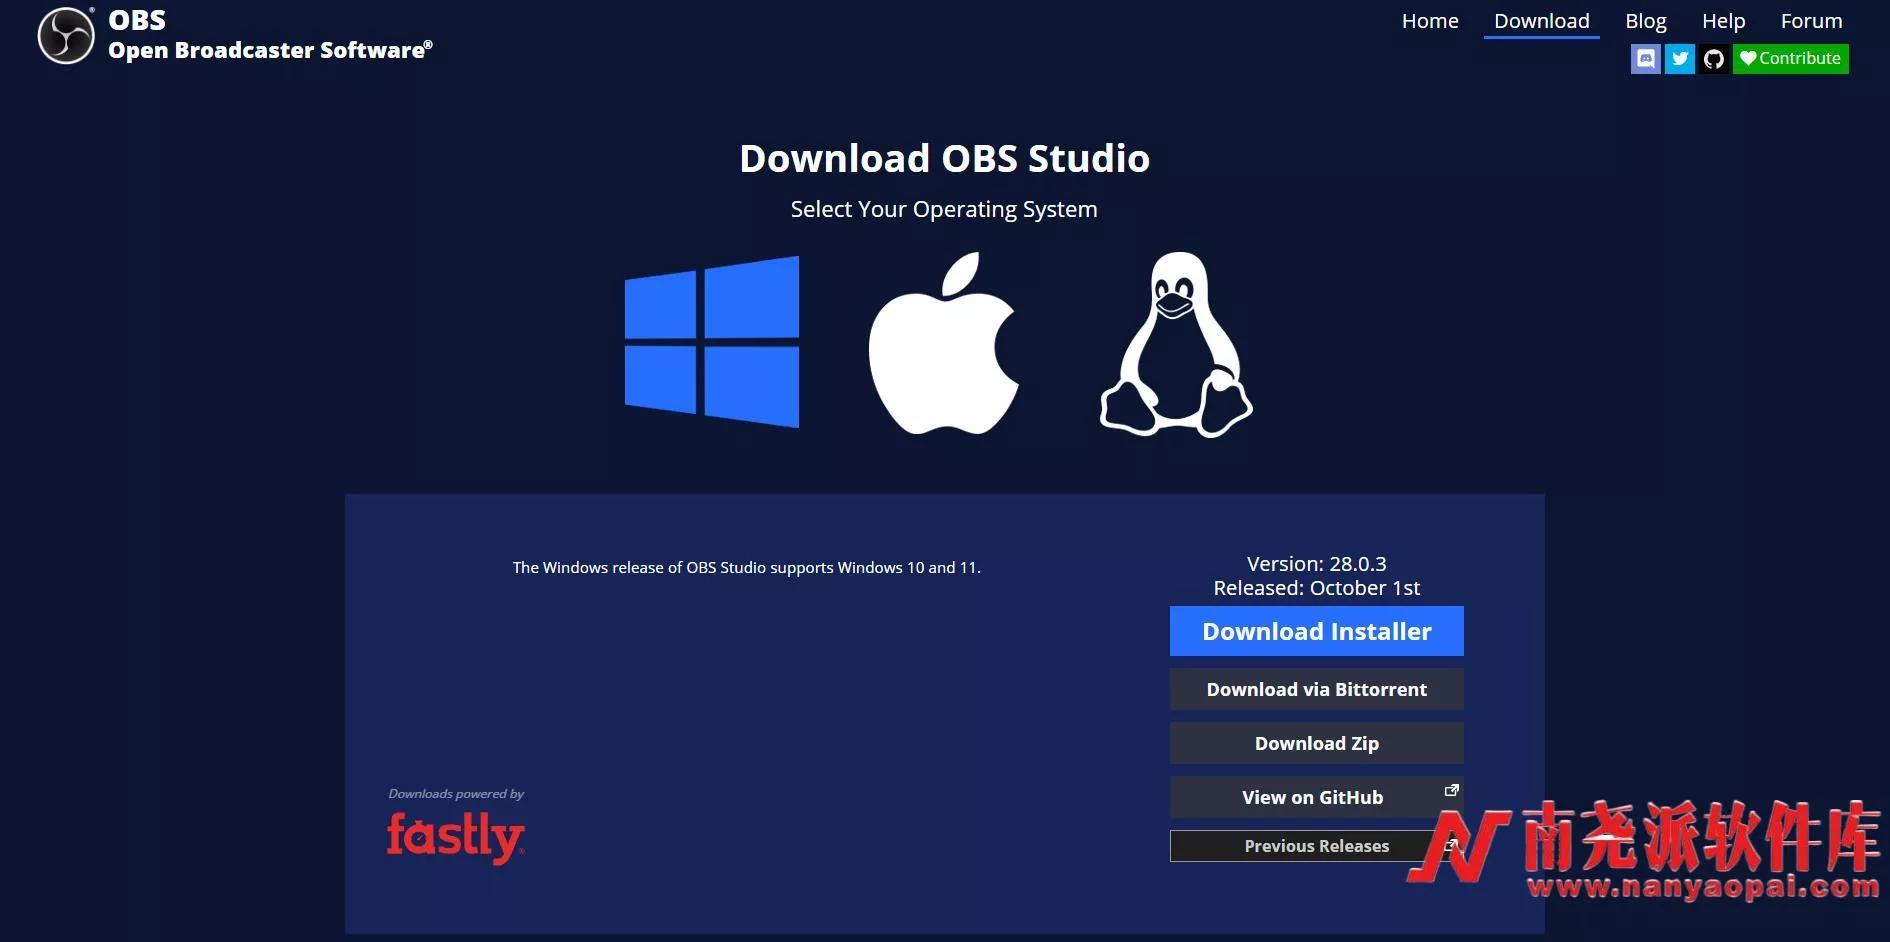Select the Linux penguin logo
Screen dimensions: 1890x942
coord(1176,344)
